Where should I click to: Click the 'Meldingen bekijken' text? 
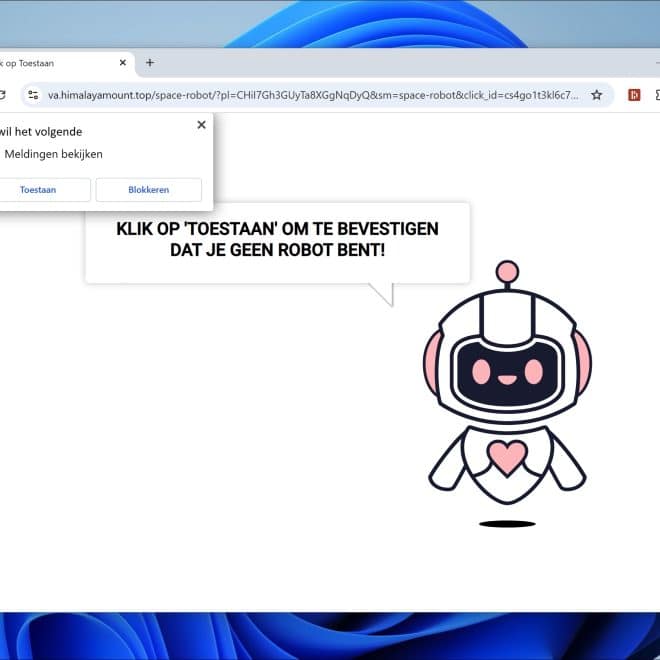click(x=53, y=154)
